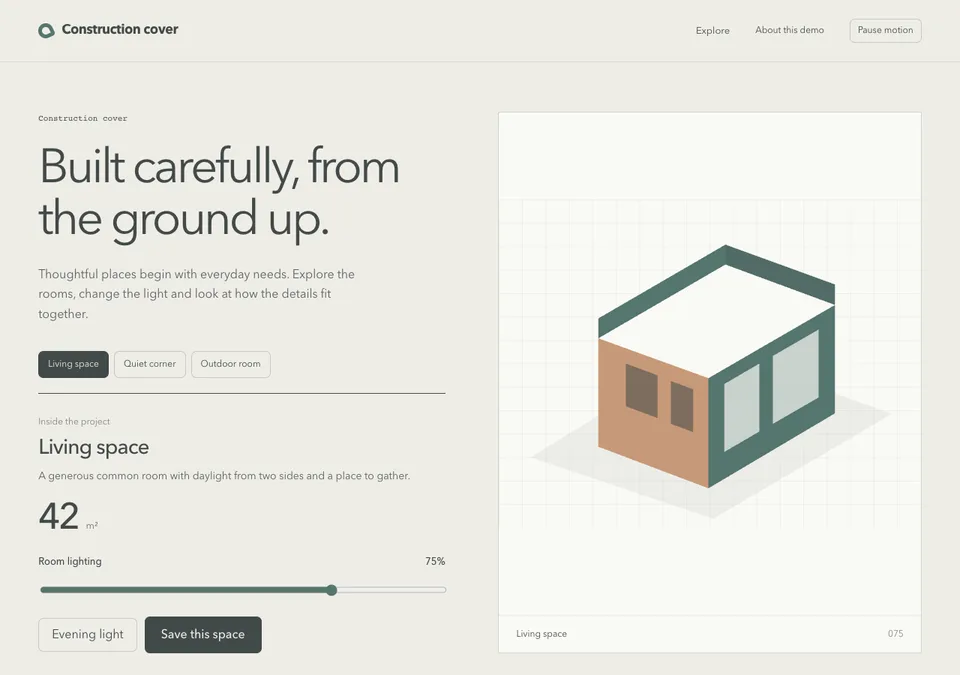
Task: Click the 075 counter in preview footer
Action: pos(895,634)
